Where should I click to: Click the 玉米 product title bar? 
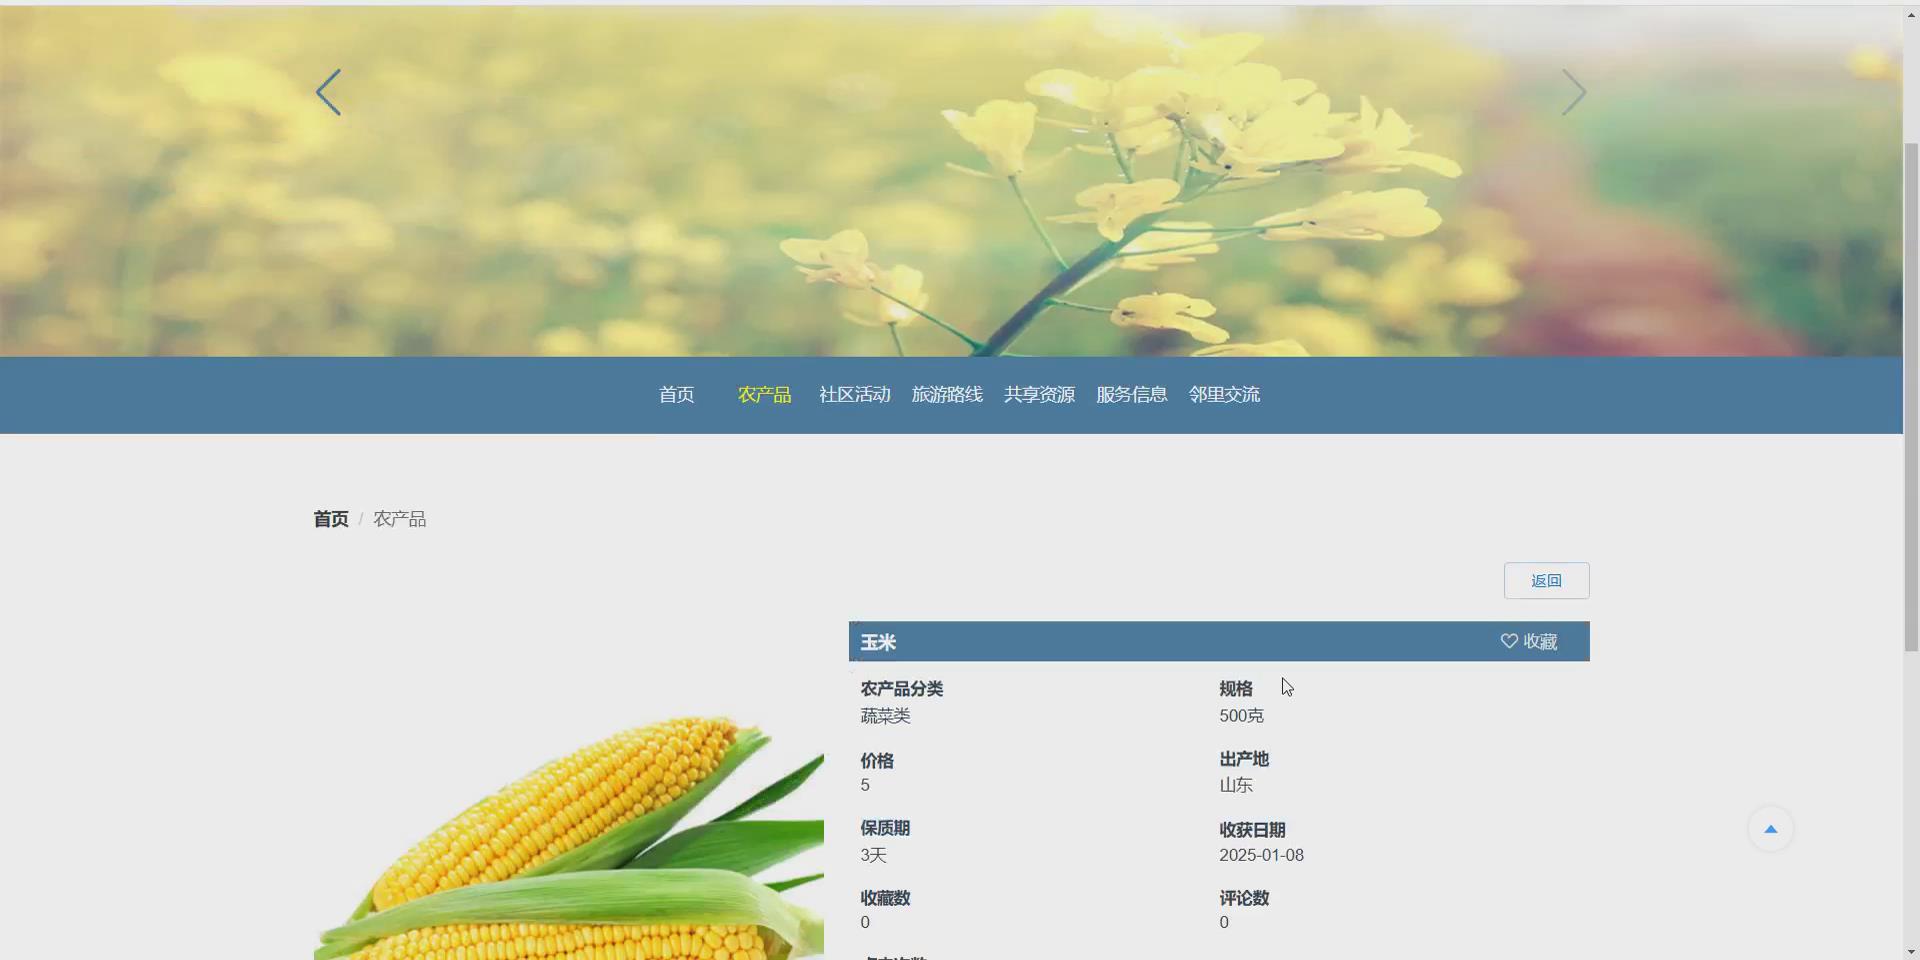(1100, 641)
